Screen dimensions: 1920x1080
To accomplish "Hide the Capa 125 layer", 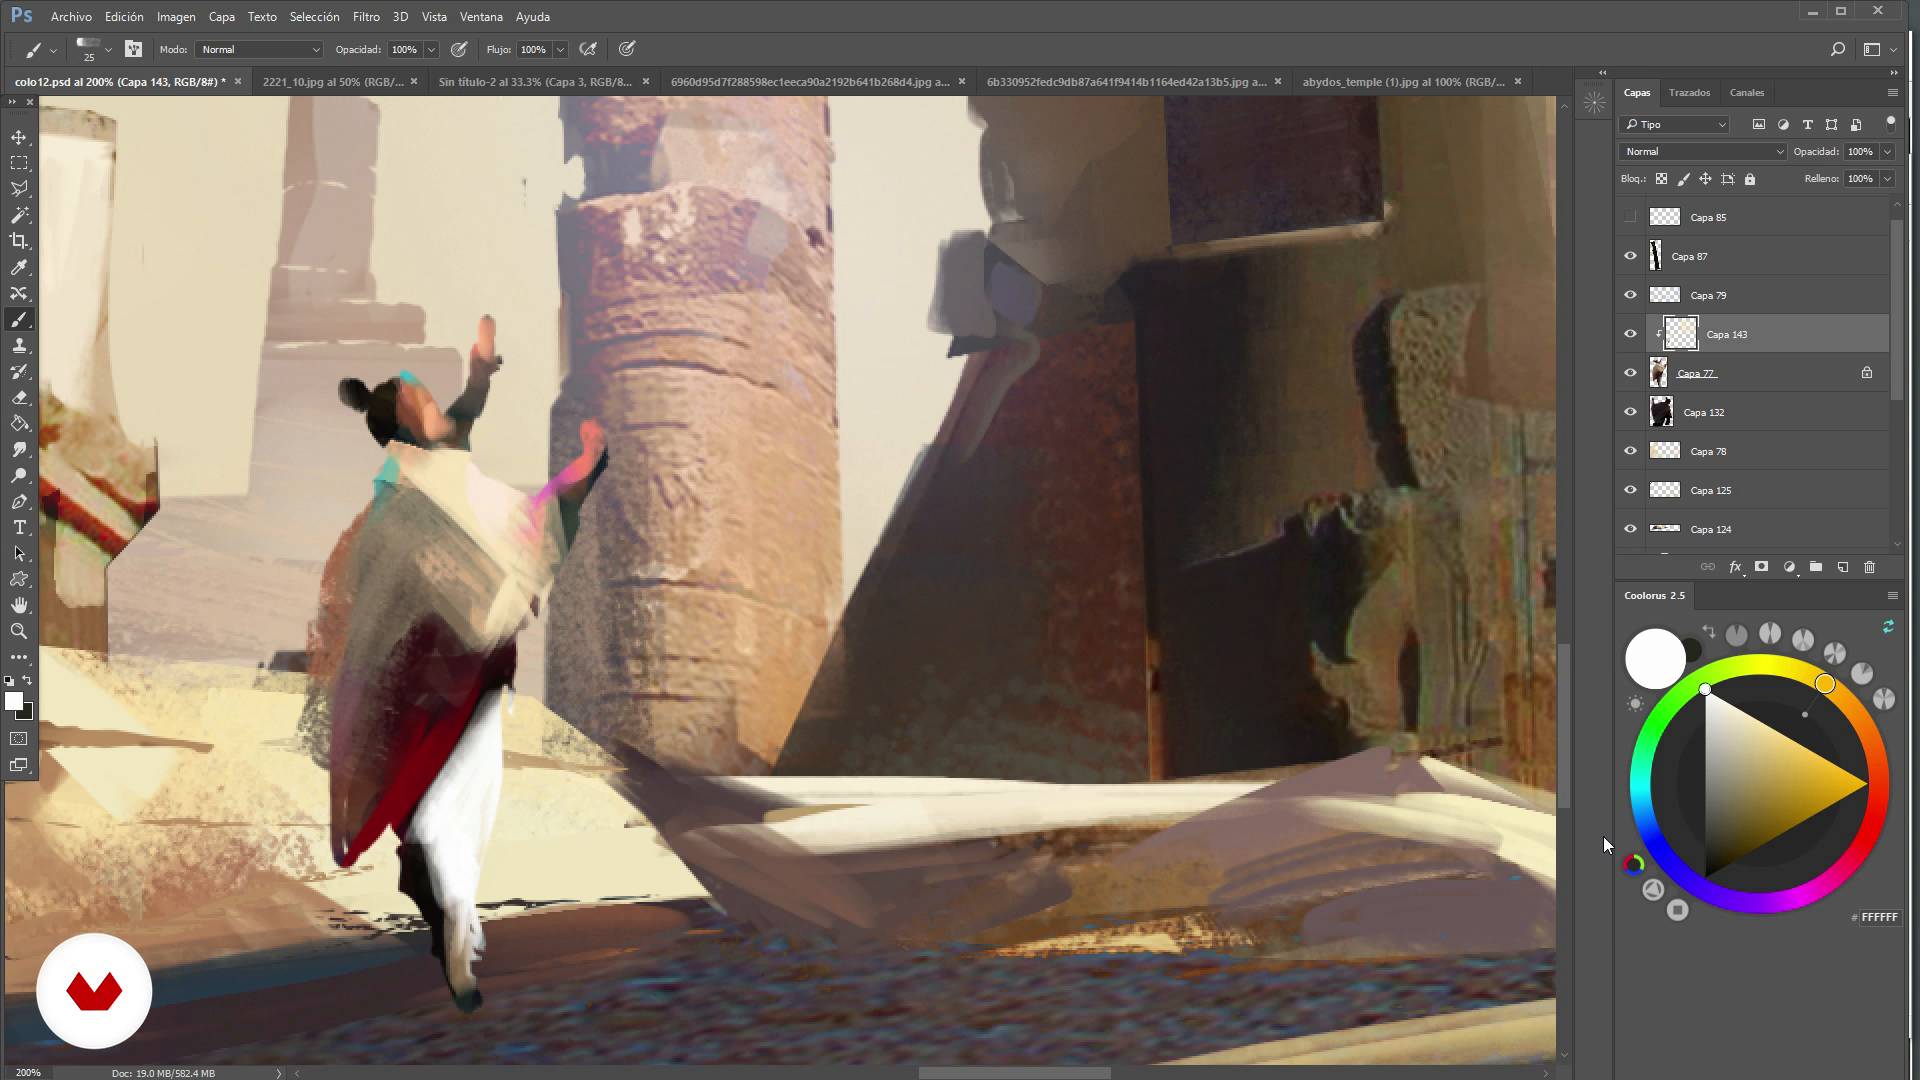I will click(1630, 490).
